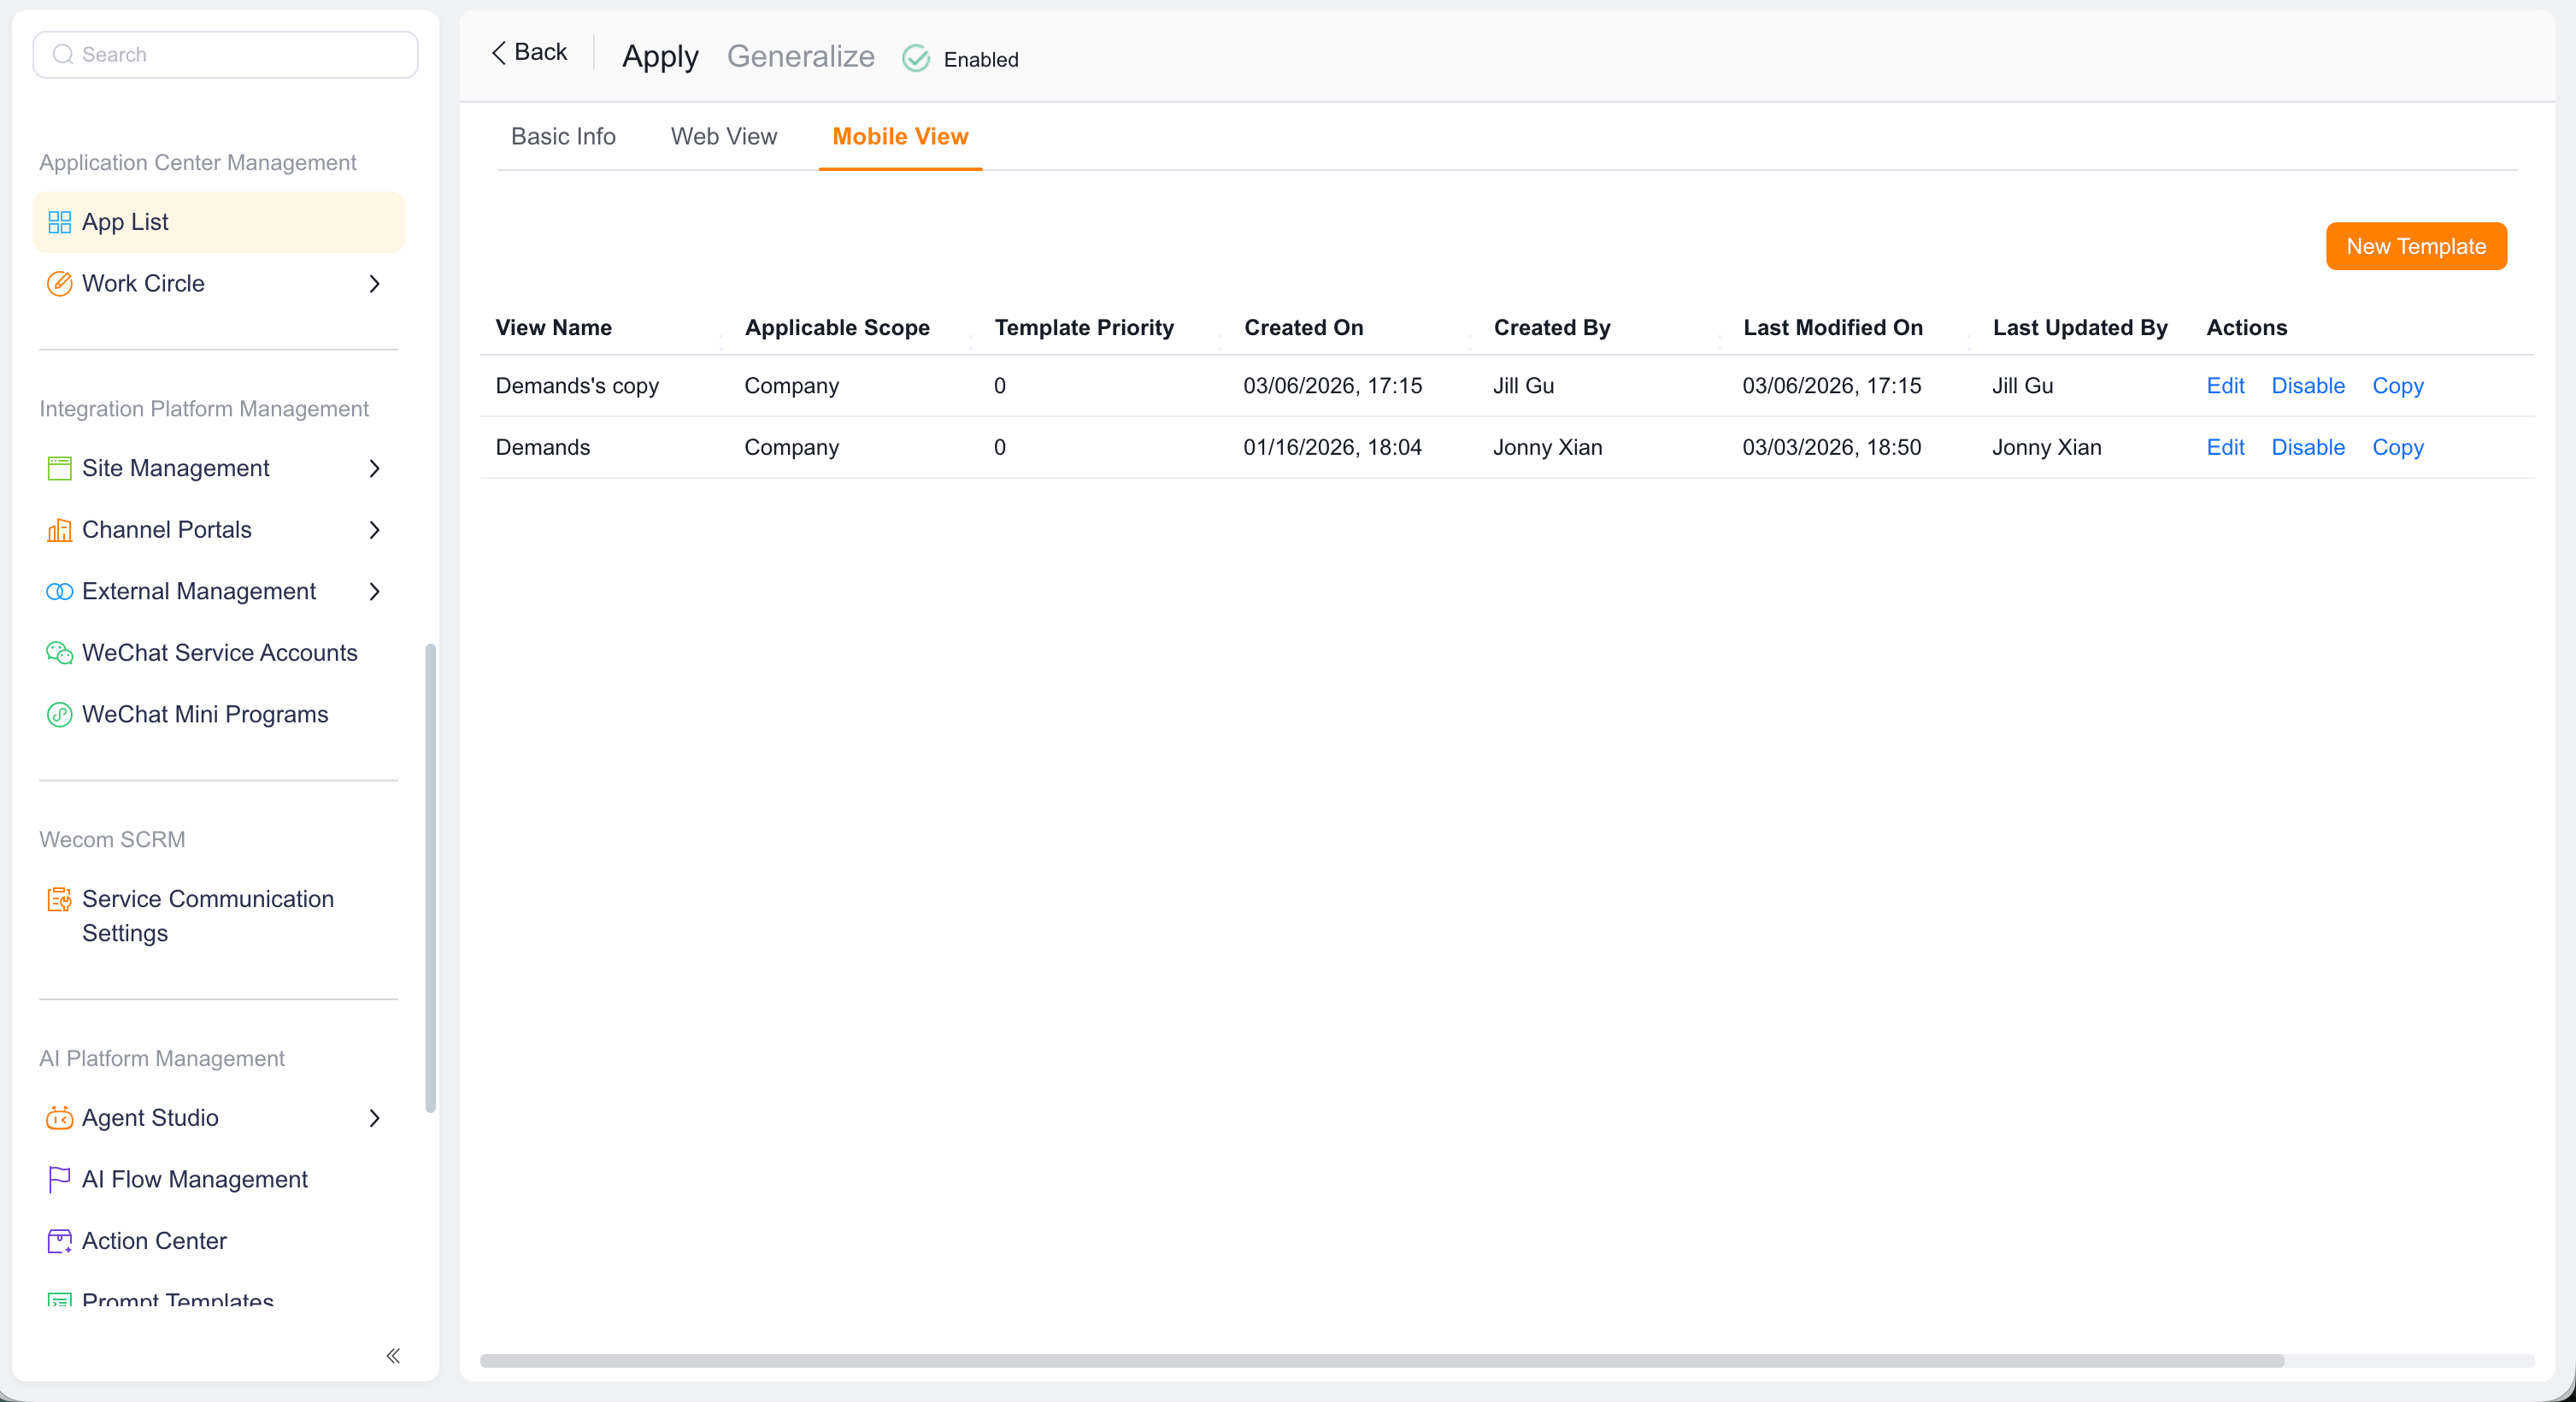The width and height of the screenshot is (2576, 1402).
Task: Click the WeChat Mini Programs icon
Action: (x=59, y=715)
